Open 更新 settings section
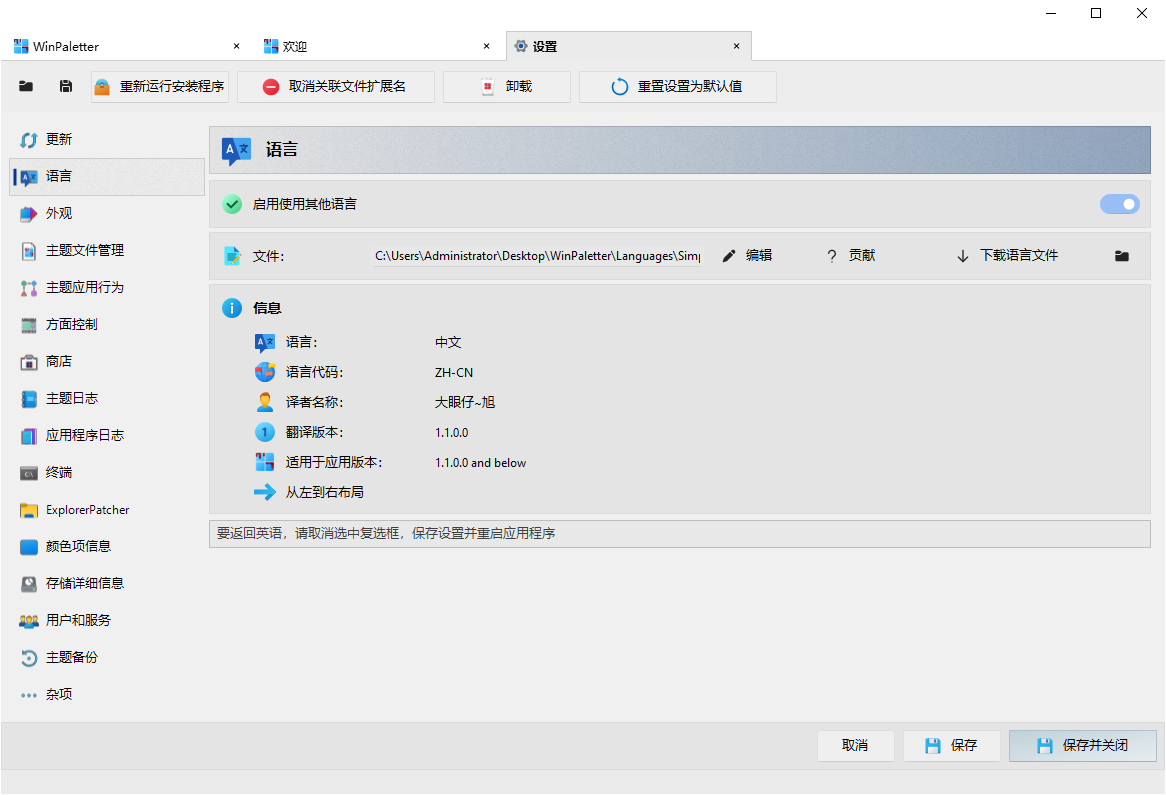The height and width of the screenshot is (795, 1166). [107, 140]
